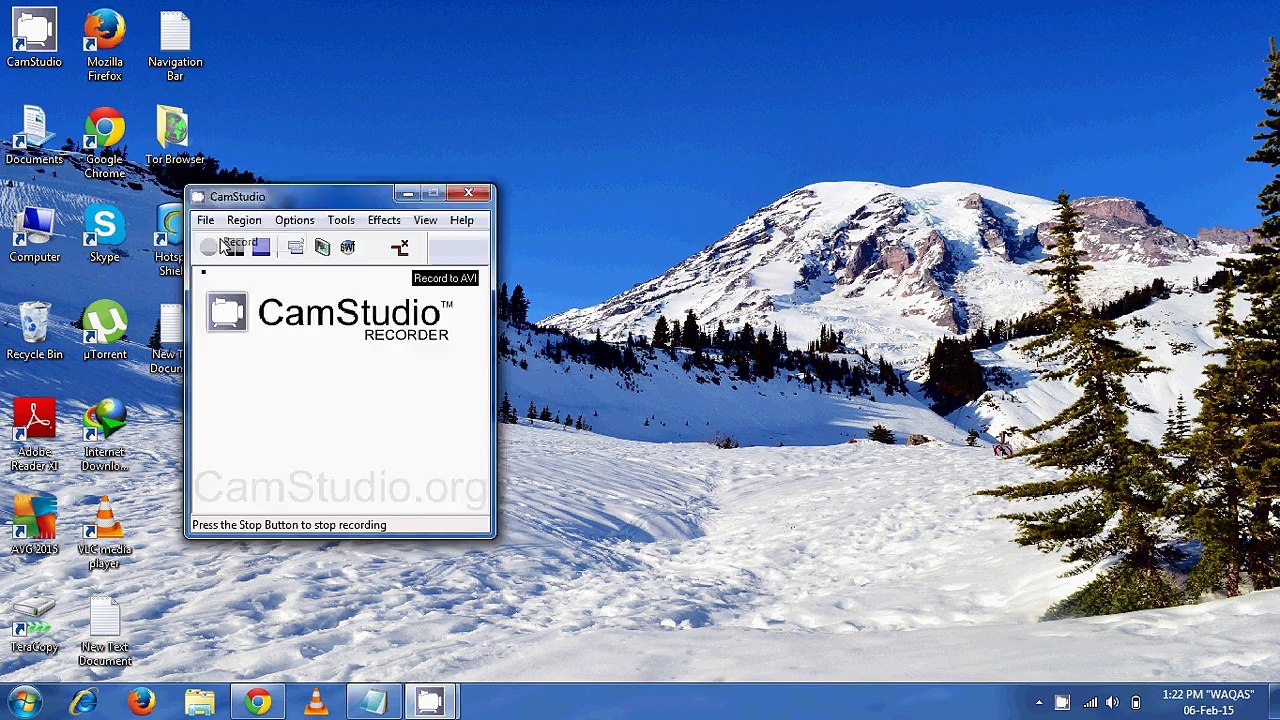Minimize the CamStudio window
The image size is (1280, 720).
tap(407, 193)
